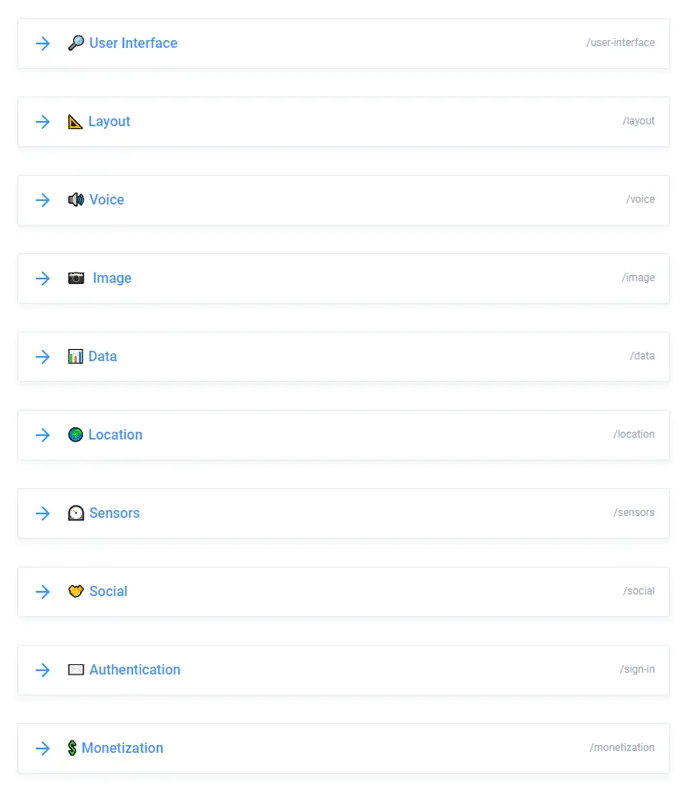Click the speaker icon beside Voice
The width and height of the screenshot is (690, 792).
pyautogui.click(x=76, y=200)
